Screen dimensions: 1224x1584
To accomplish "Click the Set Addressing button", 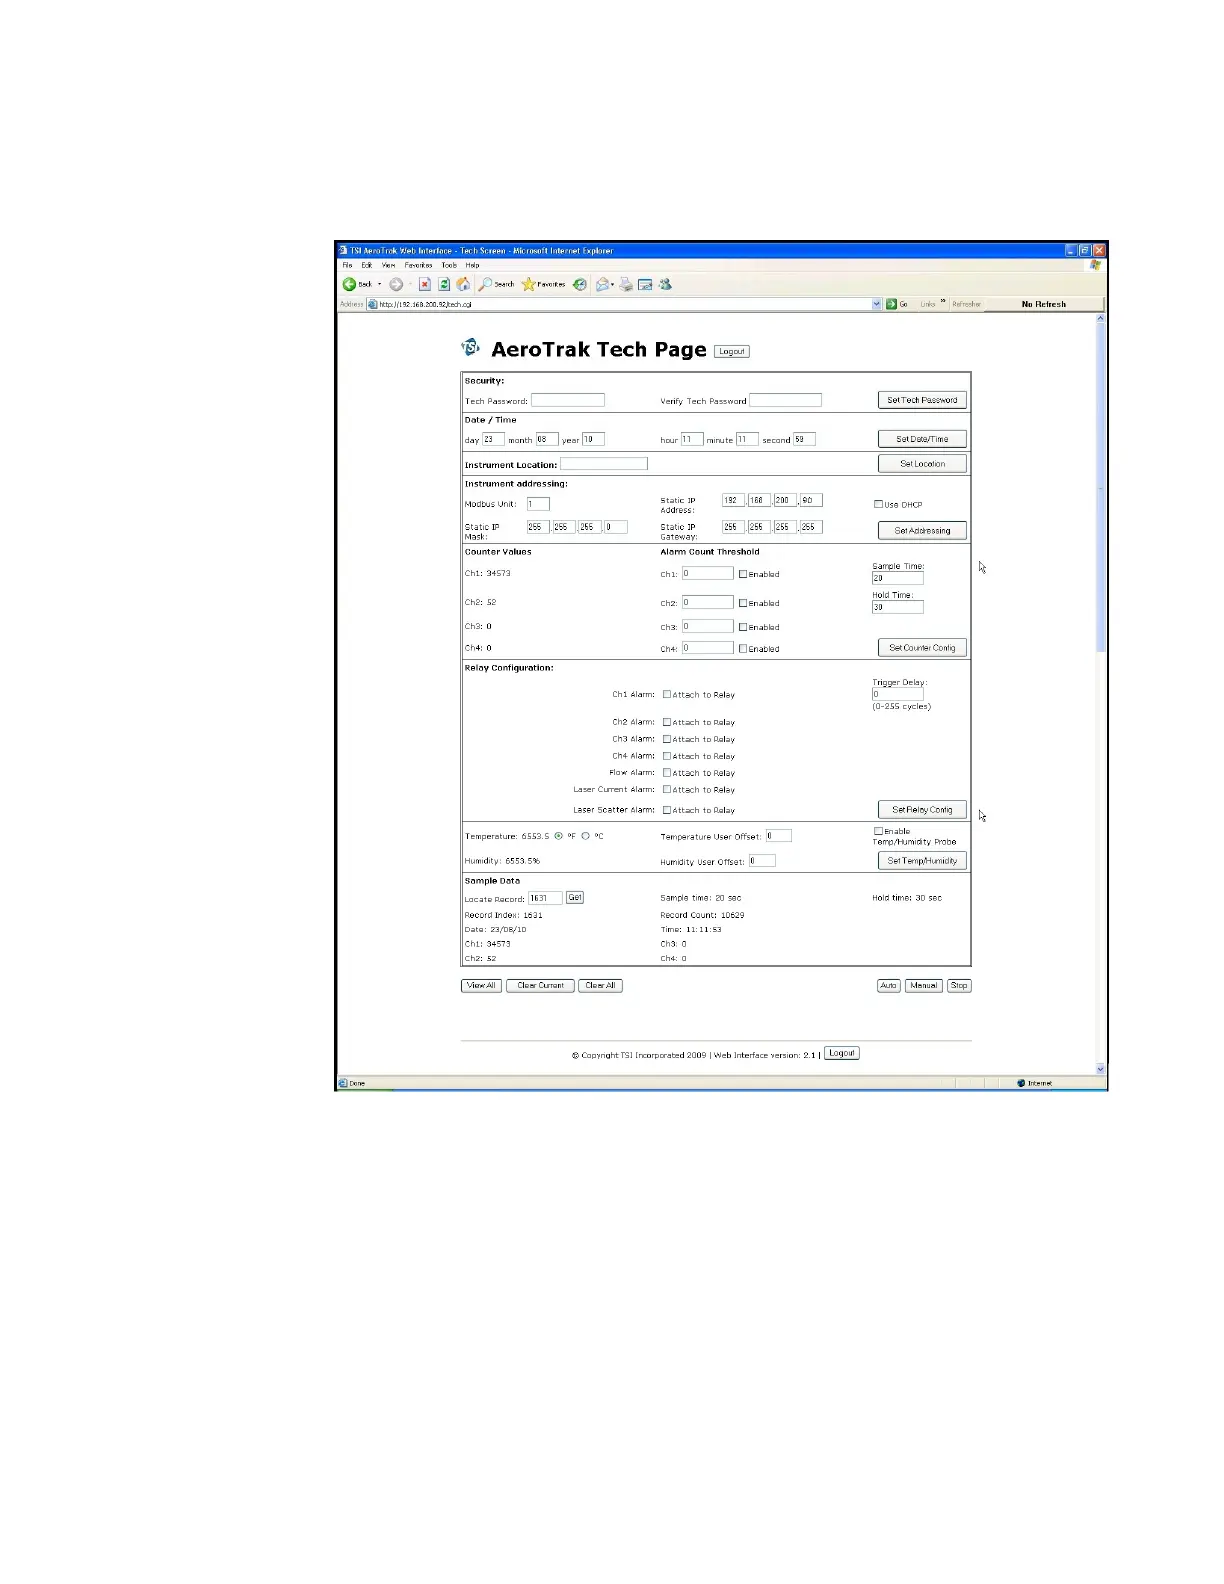I will click(922, 530).
